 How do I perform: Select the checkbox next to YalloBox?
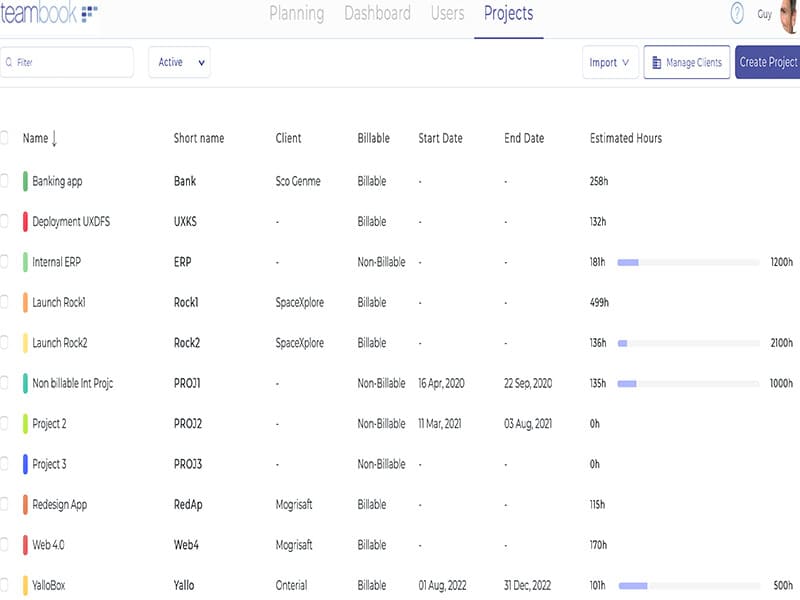pyautogui.click(x=4, y=585)
